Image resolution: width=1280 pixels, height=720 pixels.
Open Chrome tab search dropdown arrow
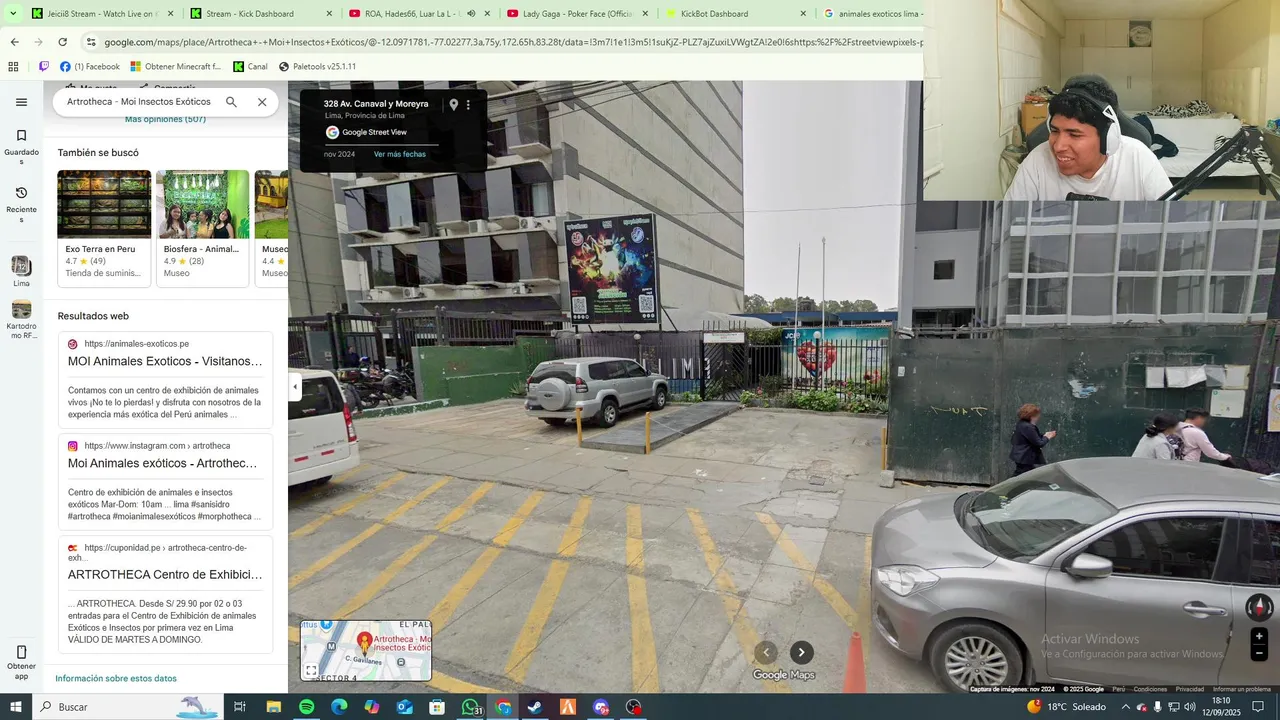tap(13, 14)
